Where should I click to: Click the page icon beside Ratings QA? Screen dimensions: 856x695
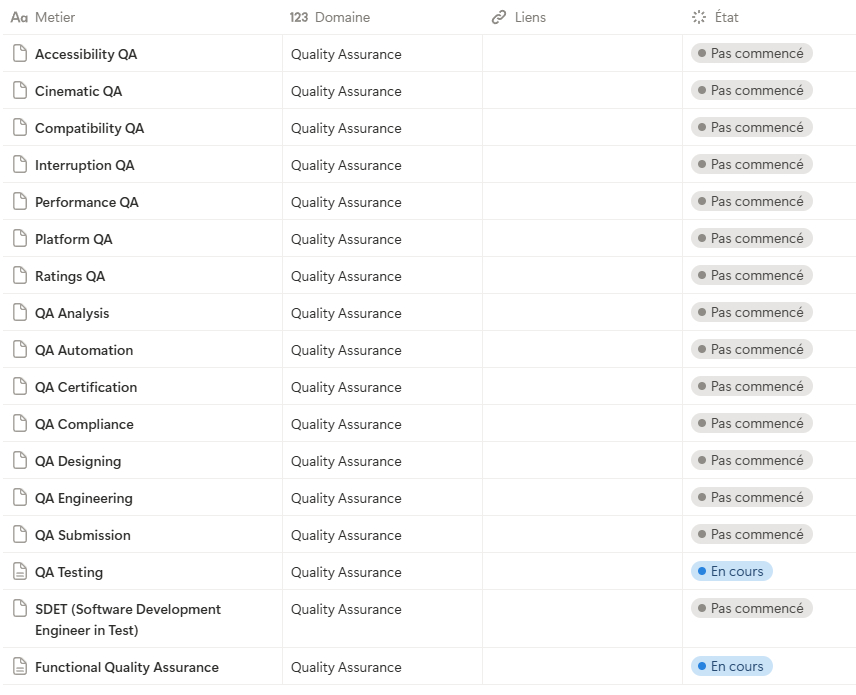(19, 276)
